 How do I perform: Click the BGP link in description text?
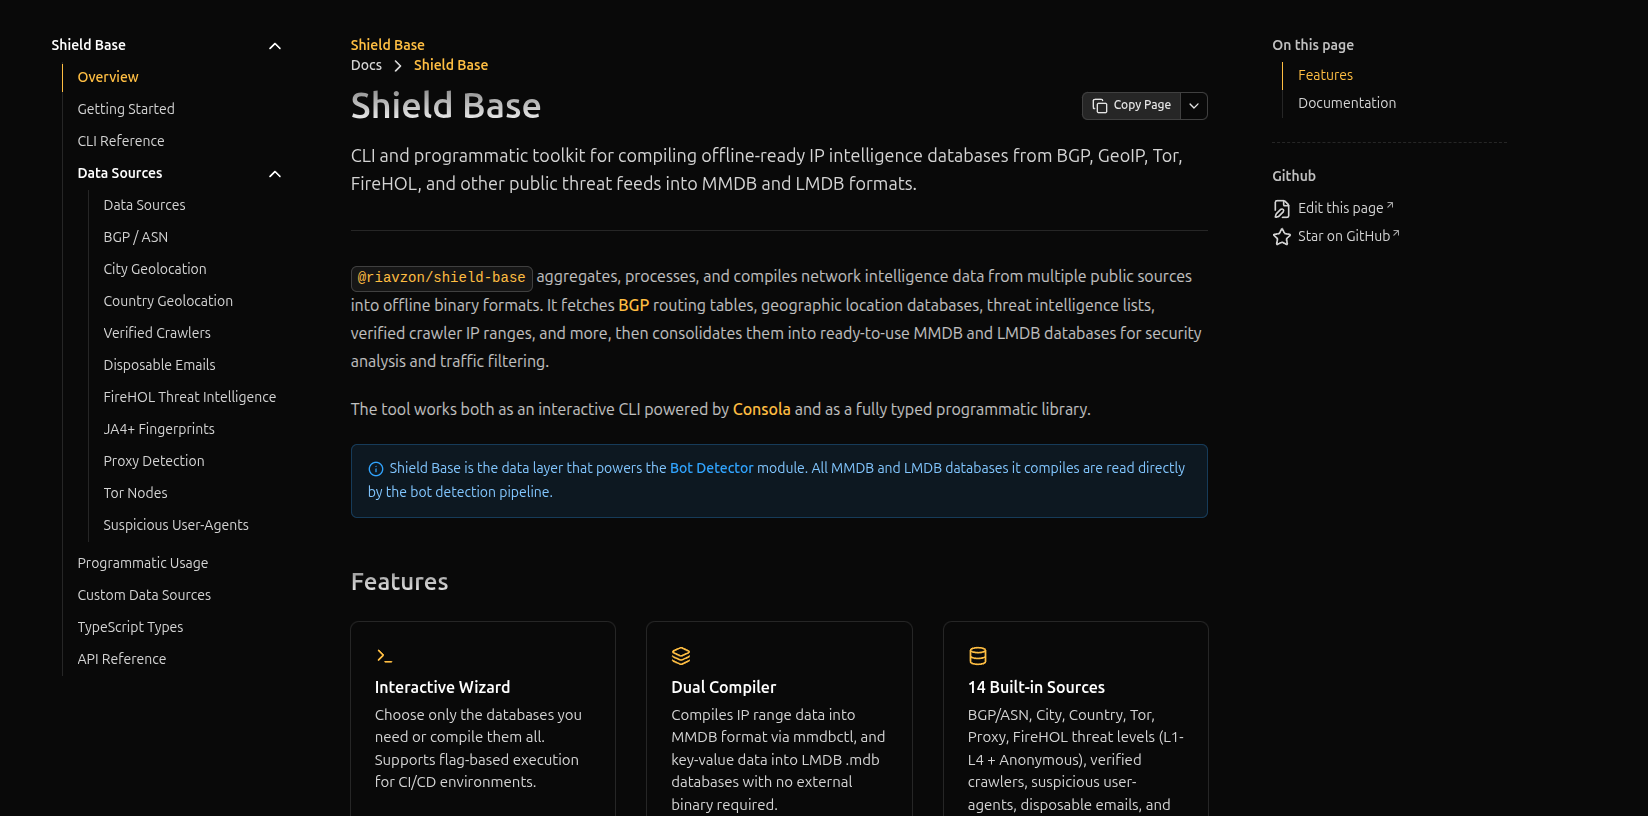(633, 305)
